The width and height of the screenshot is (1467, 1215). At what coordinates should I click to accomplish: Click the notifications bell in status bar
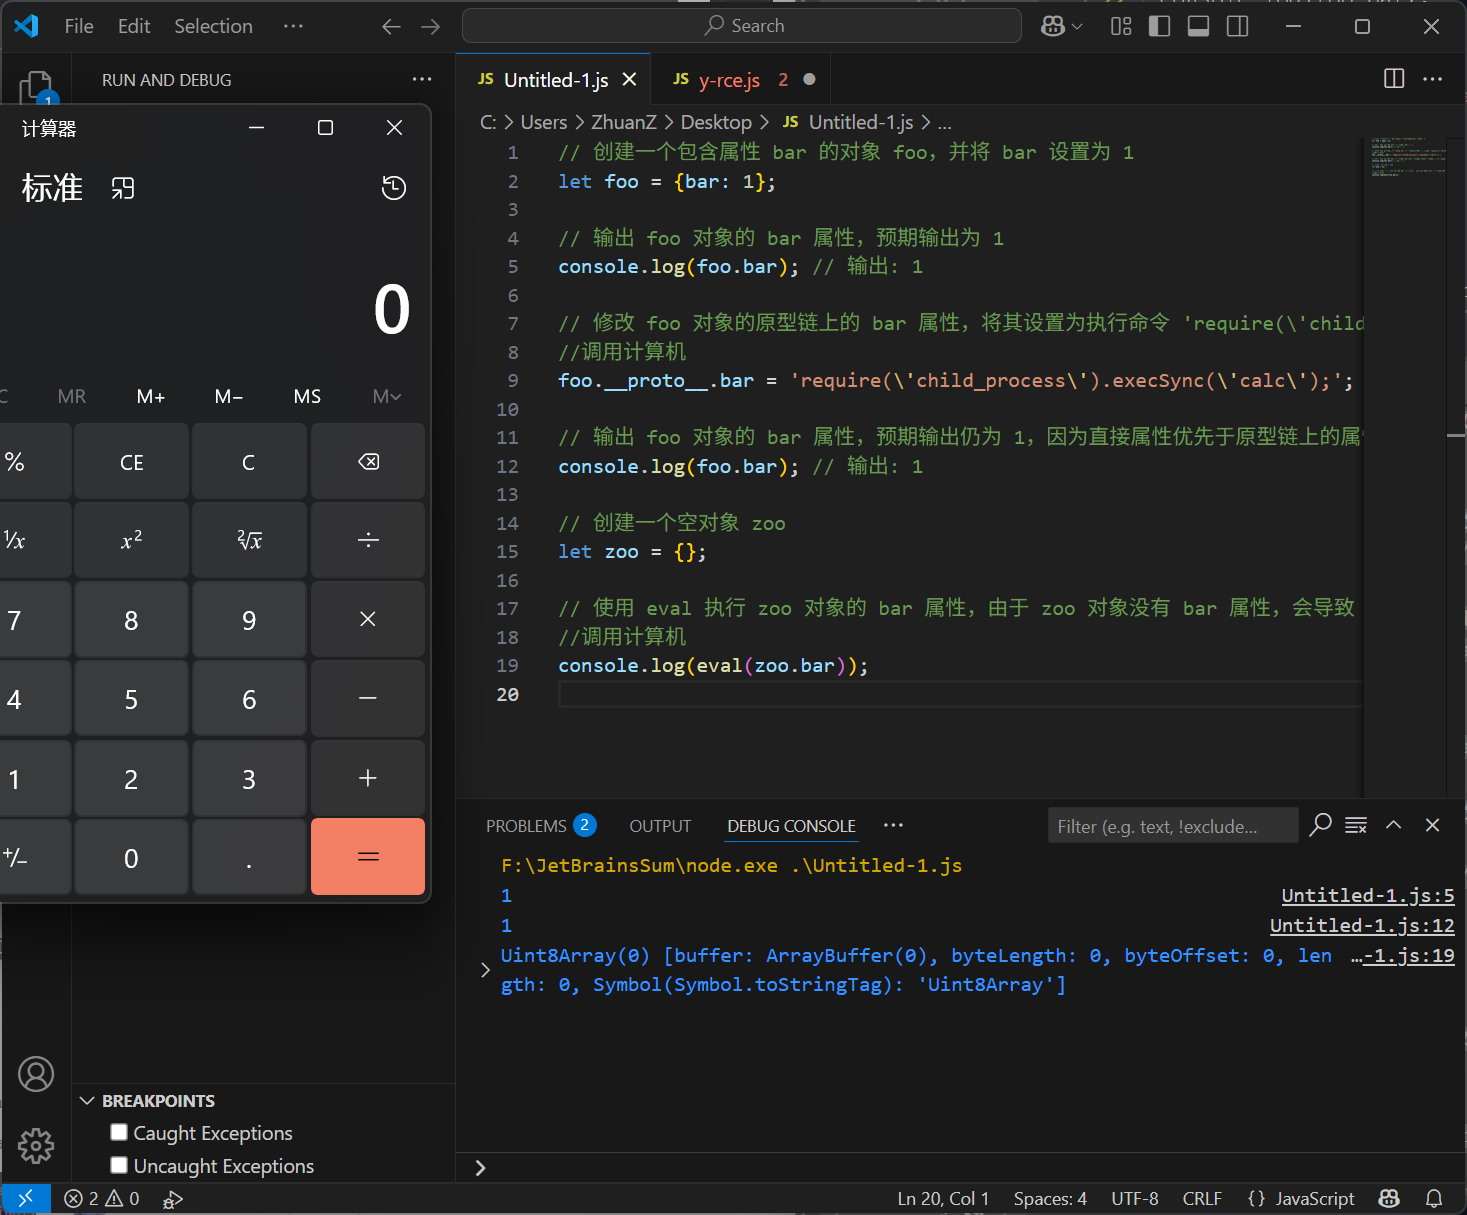1433,1198
